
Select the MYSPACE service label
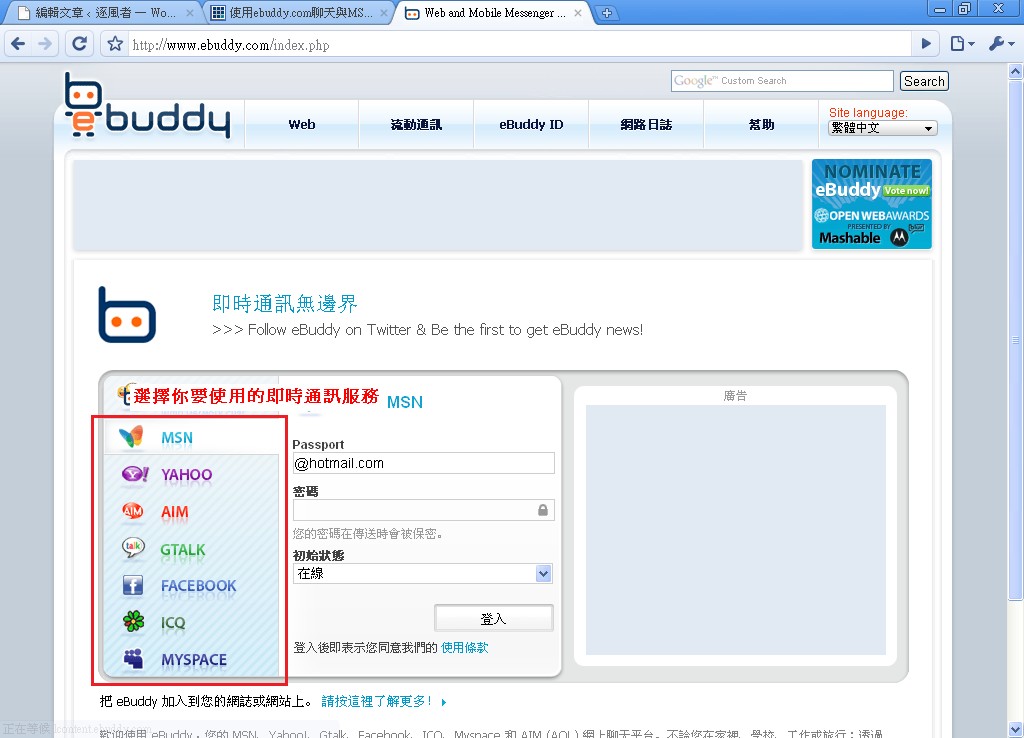(x=194, y=660)
